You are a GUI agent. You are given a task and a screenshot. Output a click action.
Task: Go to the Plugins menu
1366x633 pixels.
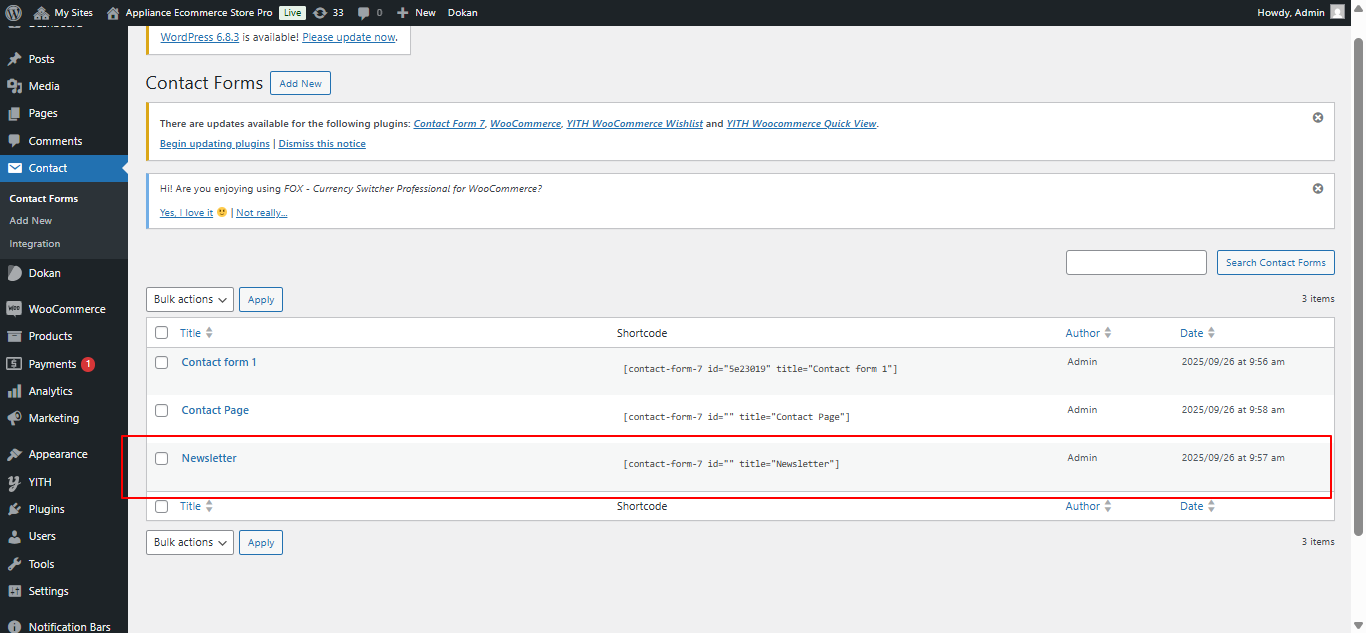click(x=46, y=509)
